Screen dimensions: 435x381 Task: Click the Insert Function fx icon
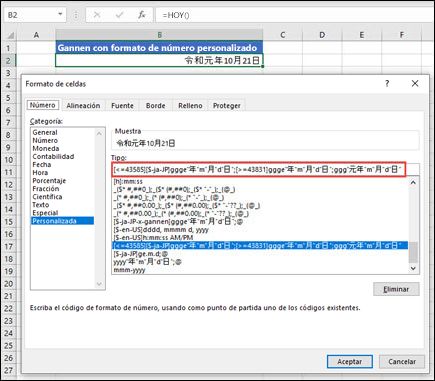(142, 15)
